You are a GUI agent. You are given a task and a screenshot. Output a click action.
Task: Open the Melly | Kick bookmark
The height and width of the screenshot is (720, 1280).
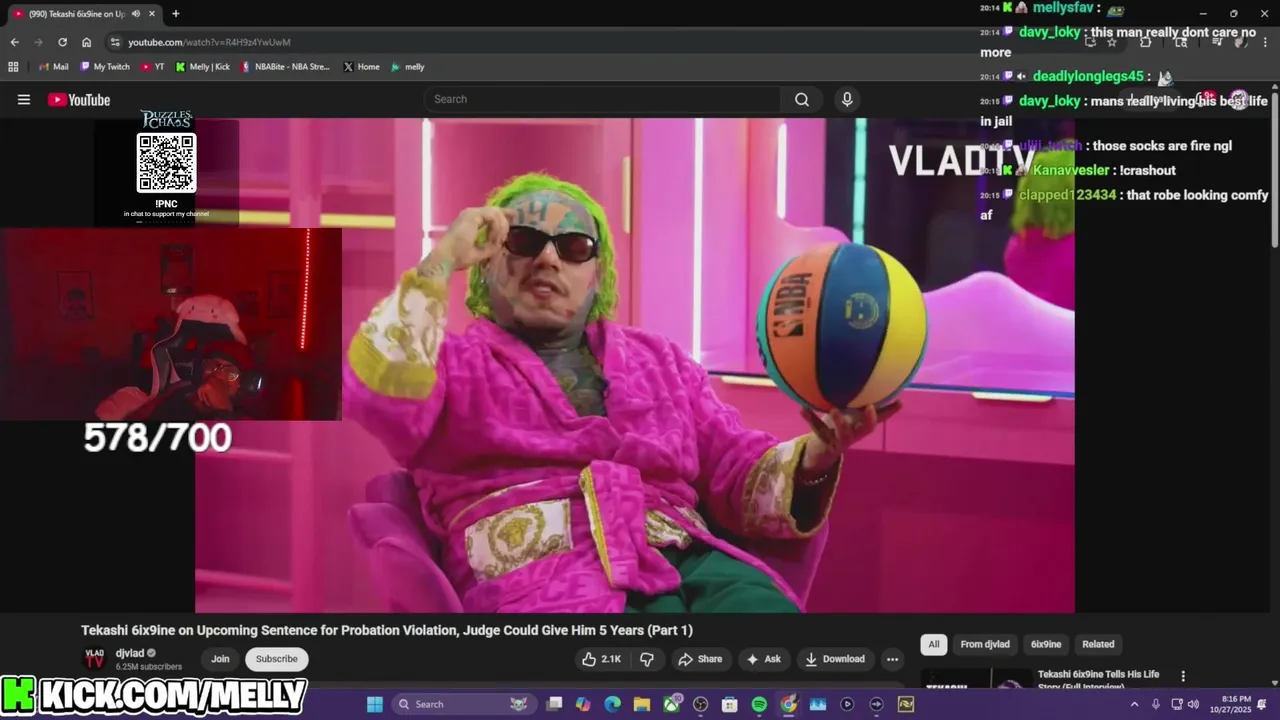[203, 67]
